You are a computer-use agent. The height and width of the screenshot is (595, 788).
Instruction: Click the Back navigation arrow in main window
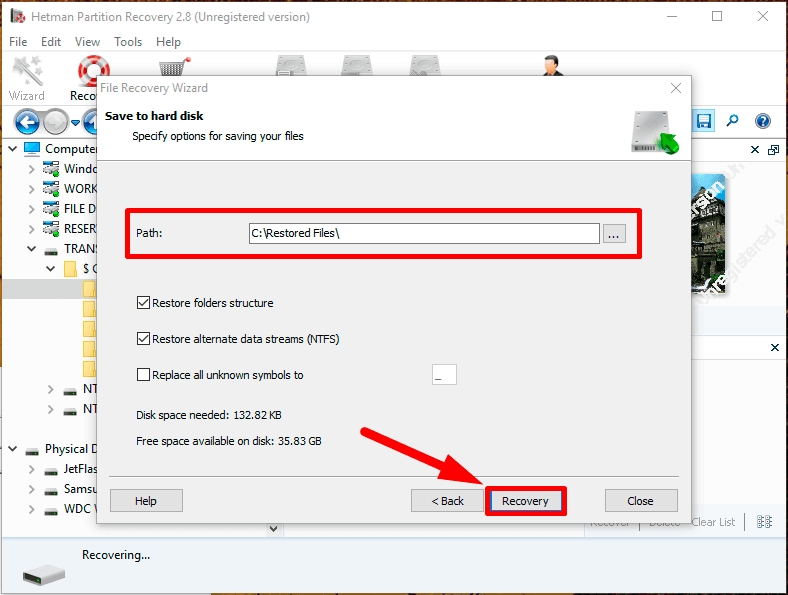coord(27,122)
